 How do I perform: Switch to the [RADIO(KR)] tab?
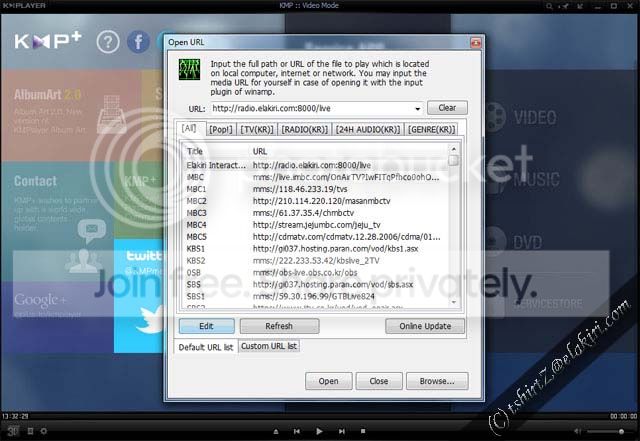304,129
